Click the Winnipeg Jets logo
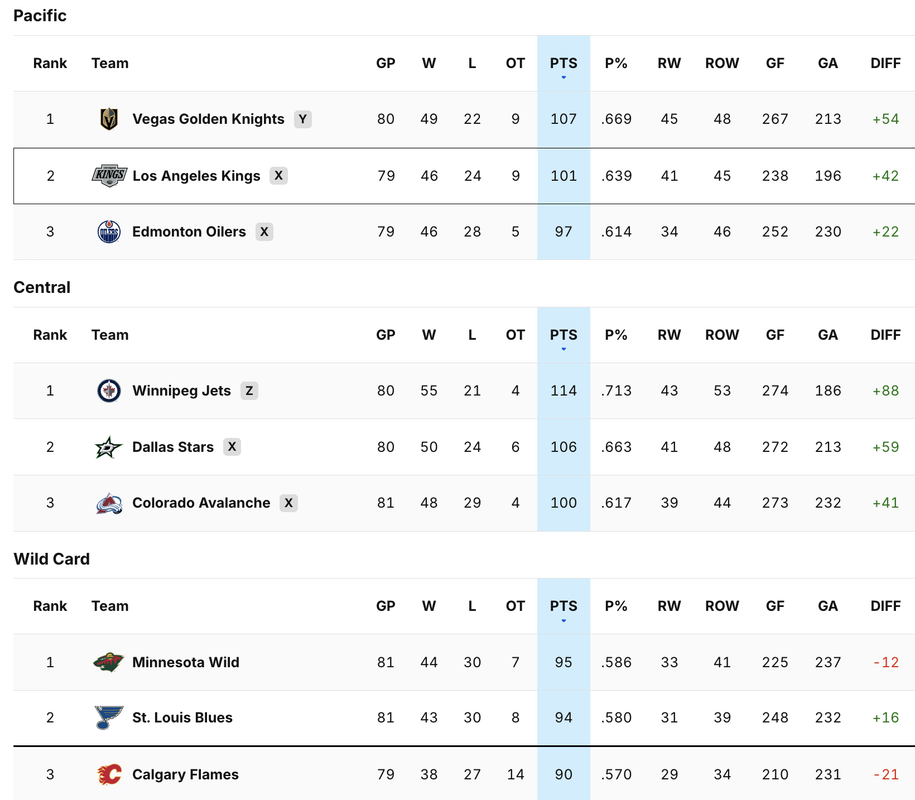Viewport: 915px width, 800px height. click(x=109, y=390)
